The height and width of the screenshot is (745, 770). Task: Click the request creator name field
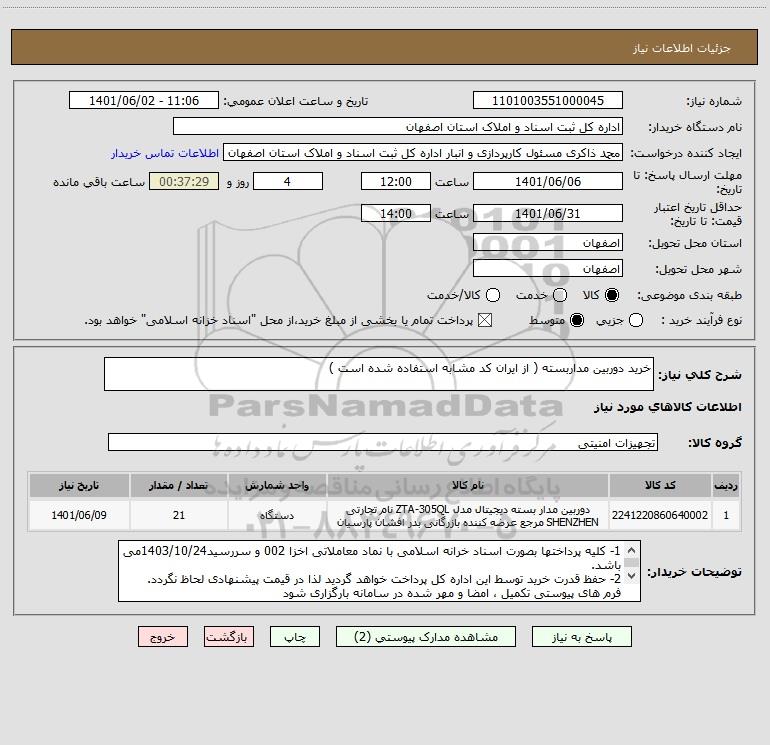pos(423,153)
